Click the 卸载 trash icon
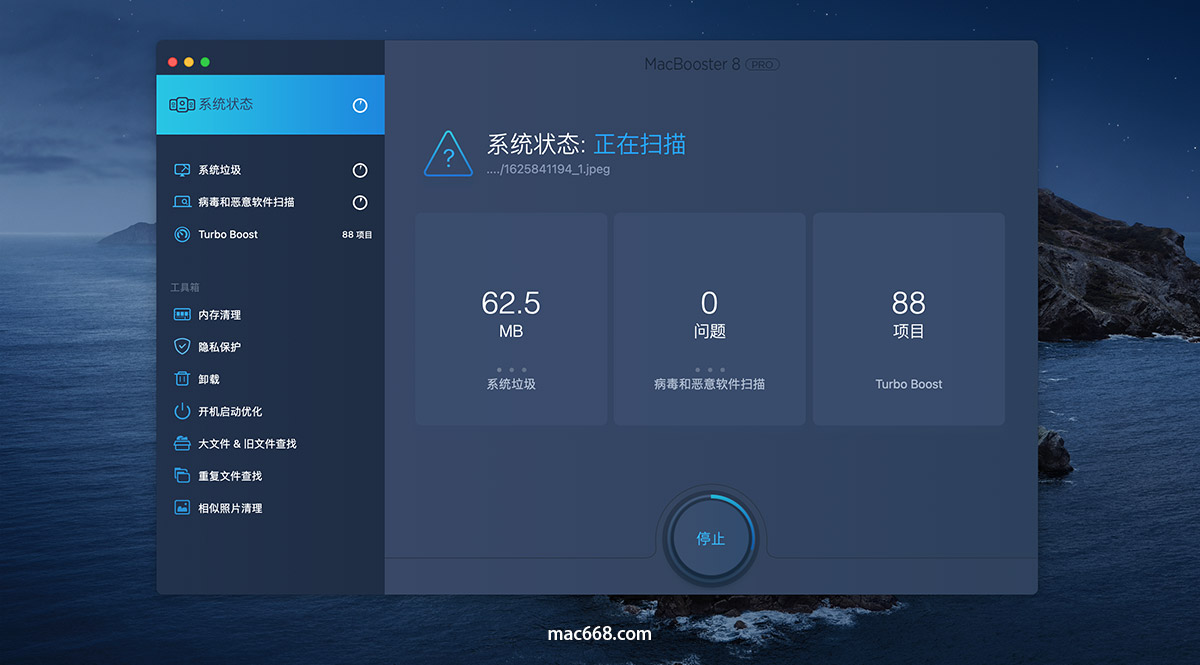This screenshot has width=1200, height=665. pyautogui.click(x=182, y=379)
